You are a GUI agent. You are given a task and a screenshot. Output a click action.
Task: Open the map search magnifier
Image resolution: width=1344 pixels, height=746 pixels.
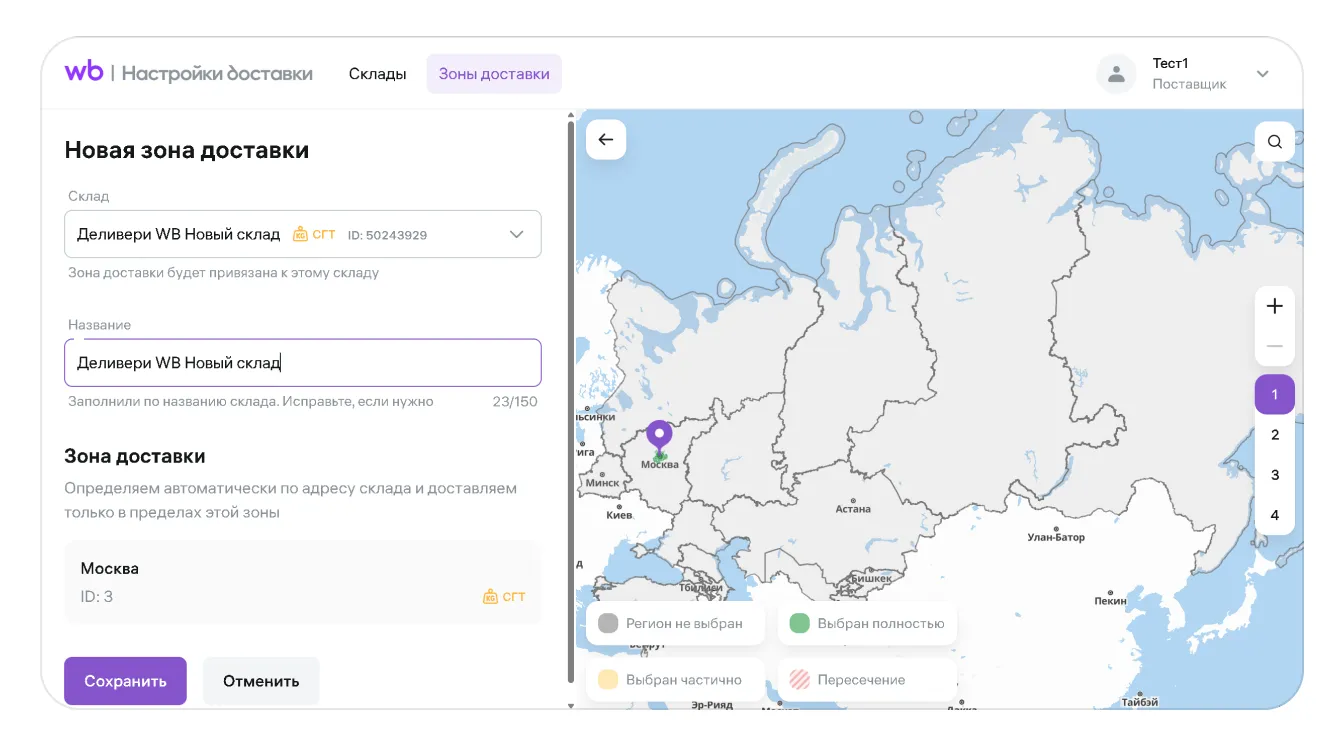tap(1274, 142)
